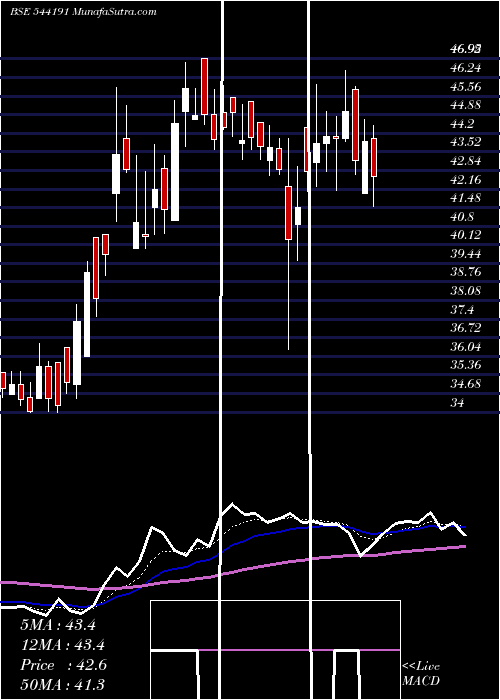Click the 12MA : 43.4 readout

pos(62,645)
